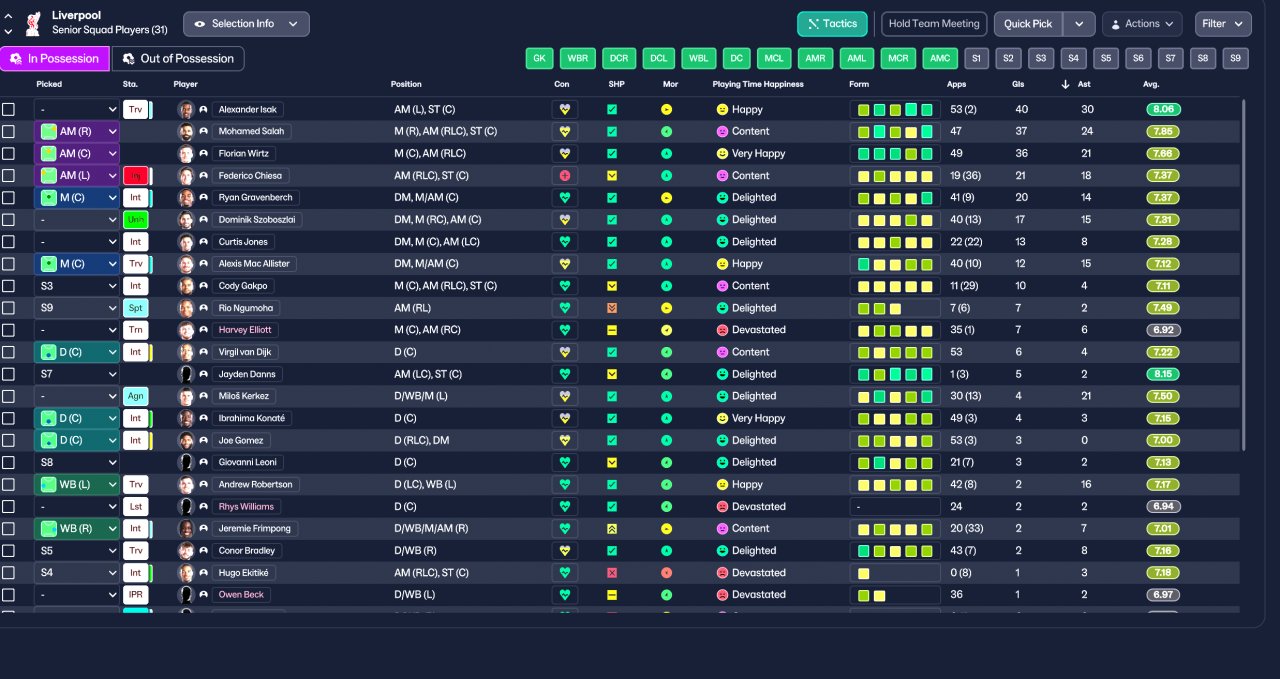This screenshot has height=679, width=1280.
Task: Tick the checkbox for Cody Gakpo
Action: [x=8, y=286]
